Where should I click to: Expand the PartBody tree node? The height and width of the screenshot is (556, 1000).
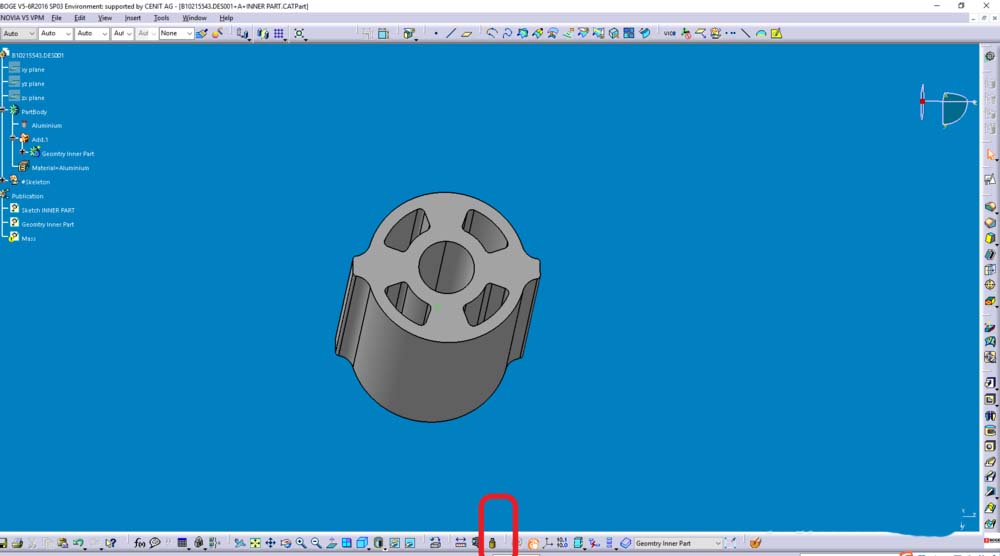[x=3, y=110]
